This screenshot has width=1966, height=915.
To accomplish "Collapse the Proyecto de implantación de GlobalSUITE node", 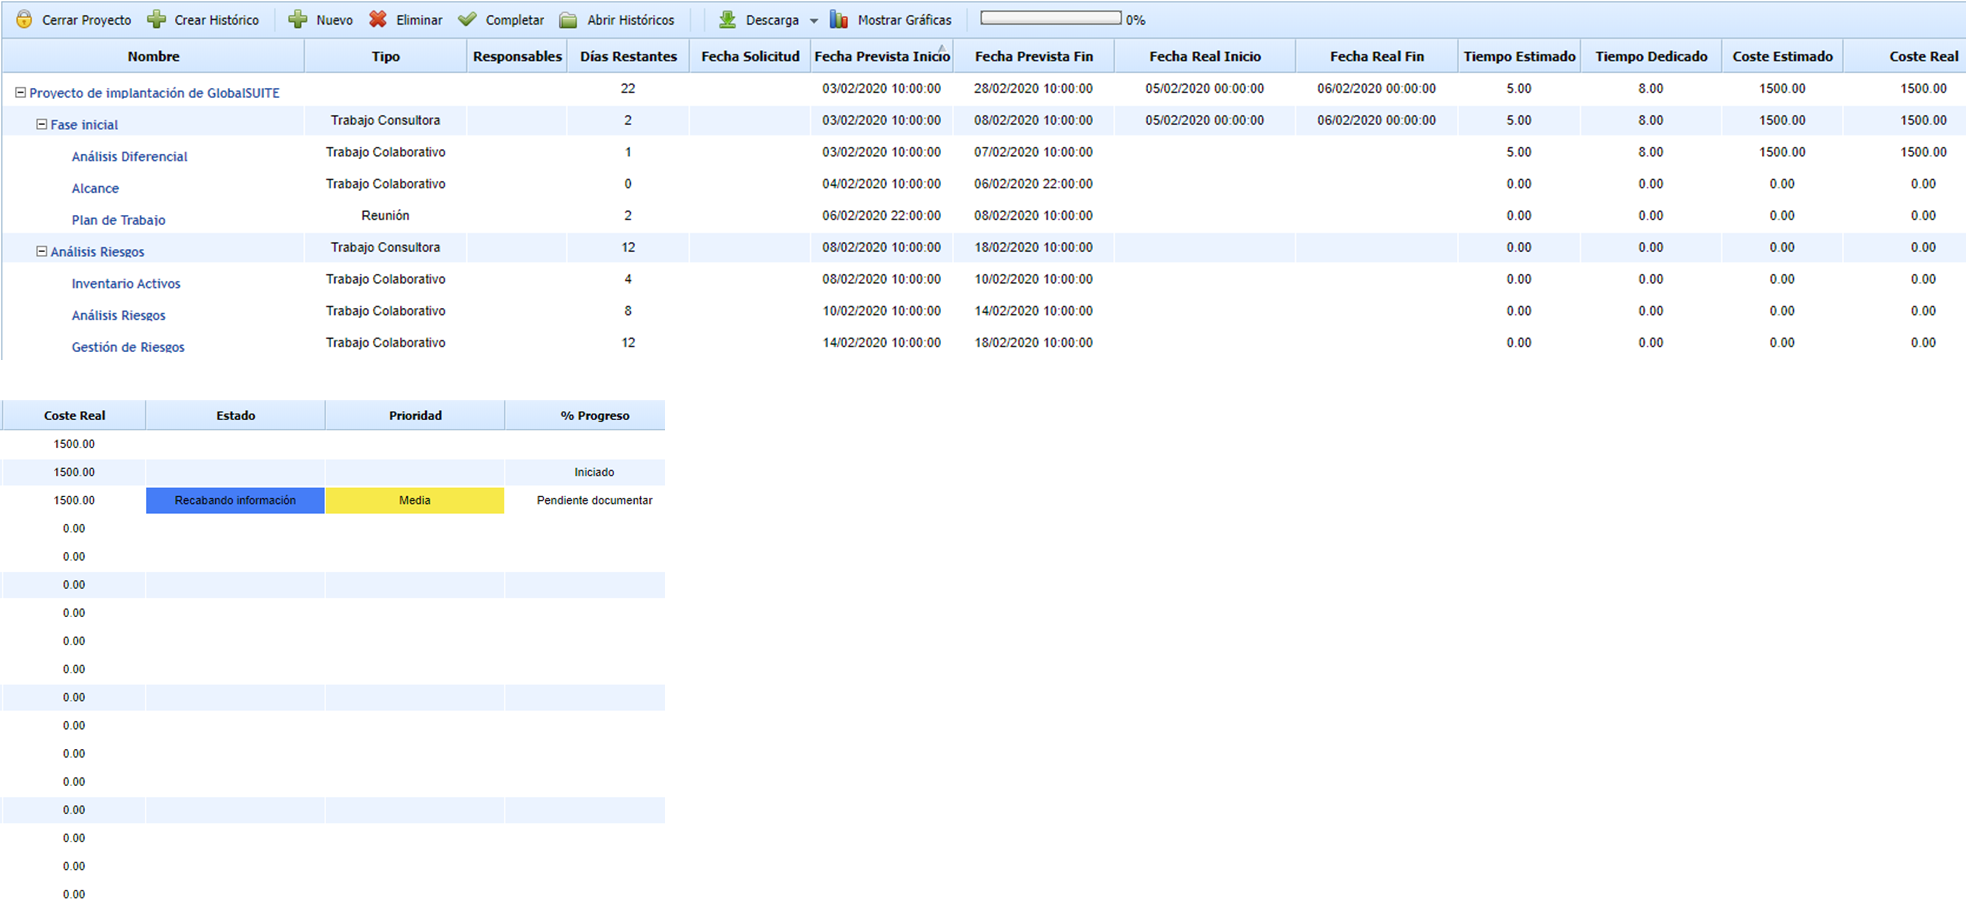I will click(20, 93).
